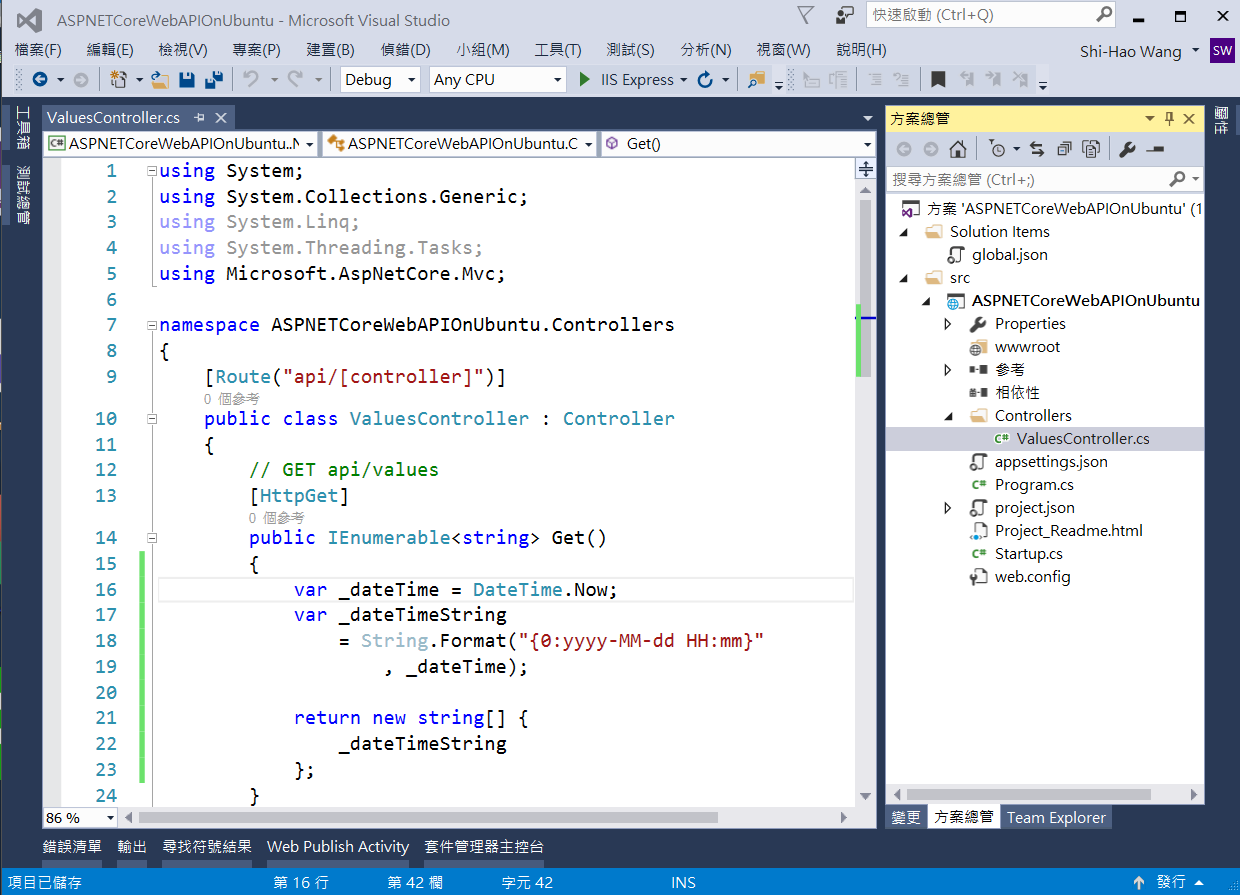
Task: Click the send feedback icon in title bar
Action: coord(846,15)
